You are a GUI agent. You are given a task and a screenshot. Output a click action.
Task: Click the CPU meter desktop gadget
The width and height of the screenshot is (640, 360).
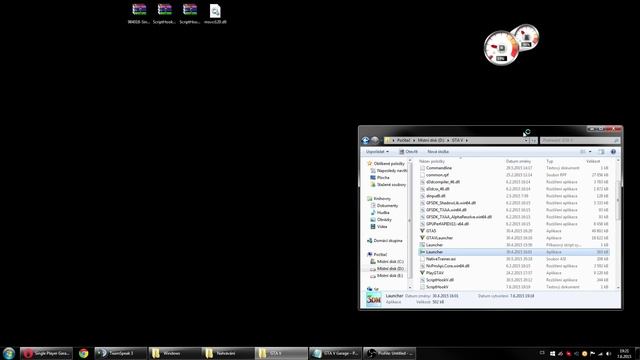[x=501, y=48]
